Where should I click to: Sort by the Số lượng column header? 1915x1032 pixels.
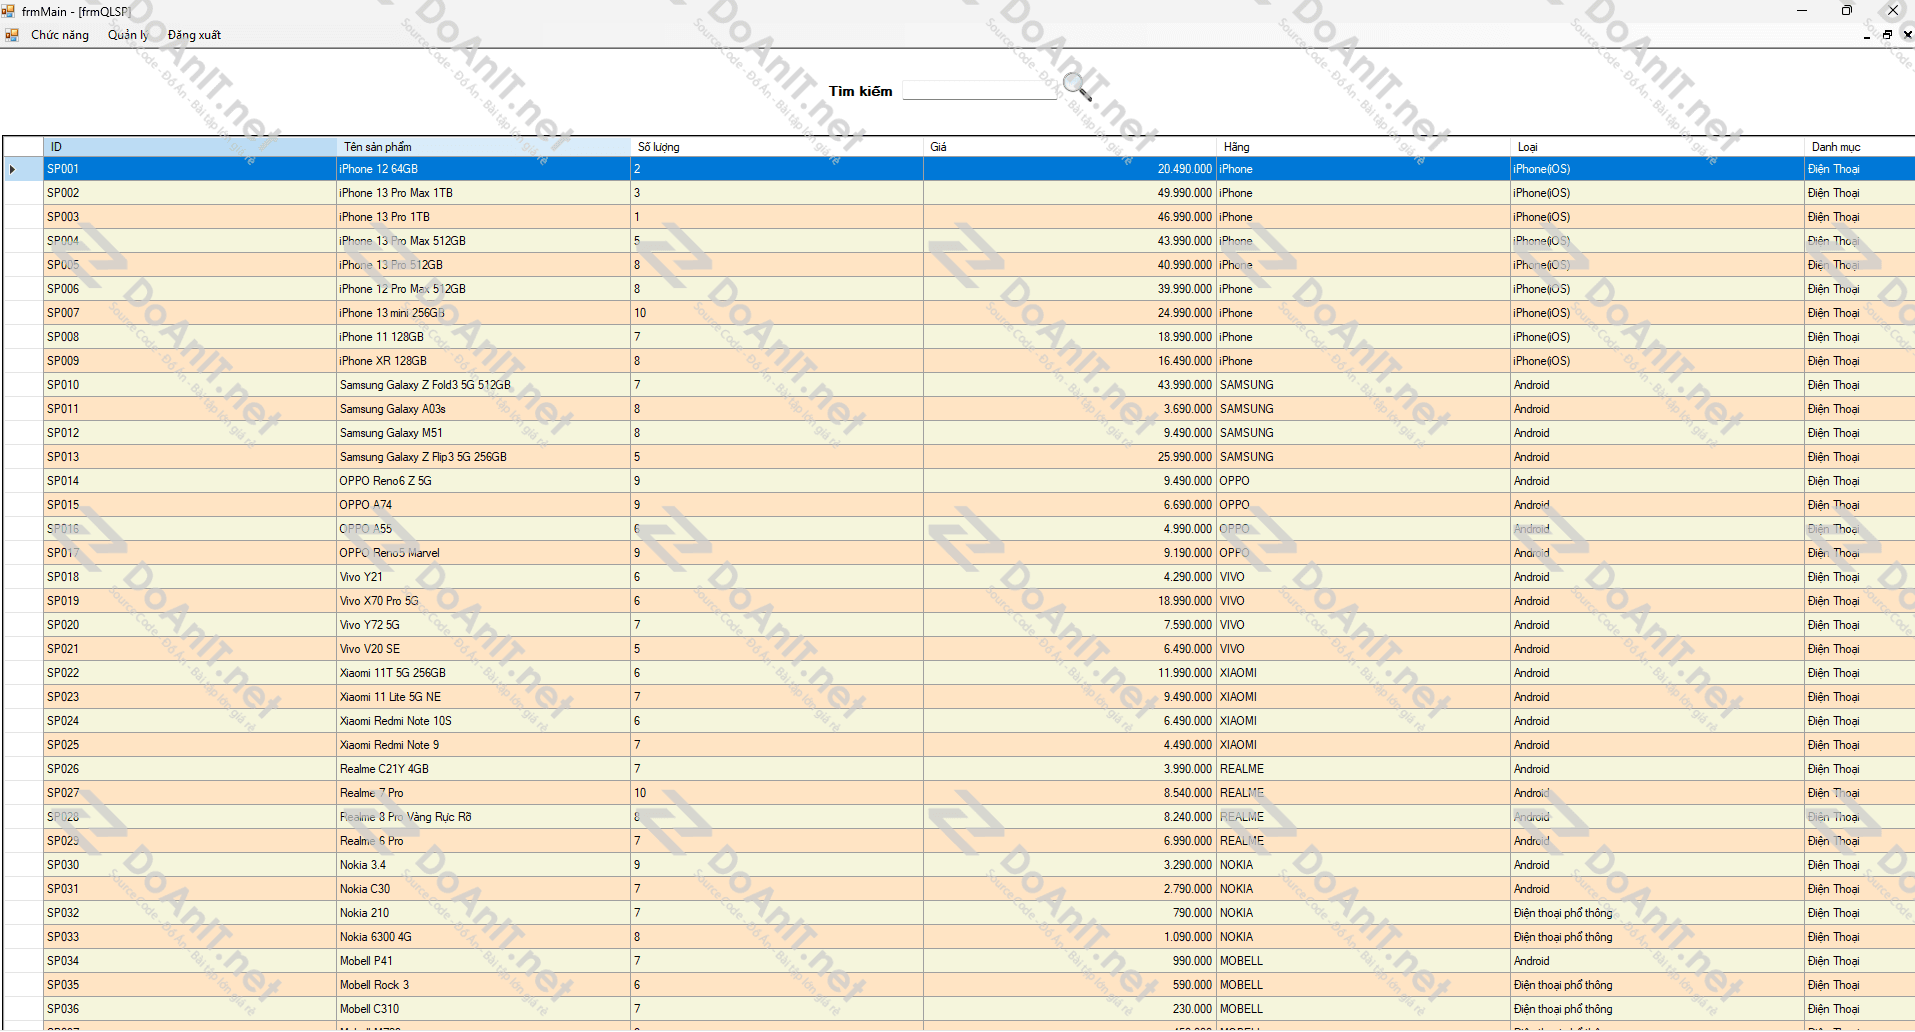pos(777,147)
